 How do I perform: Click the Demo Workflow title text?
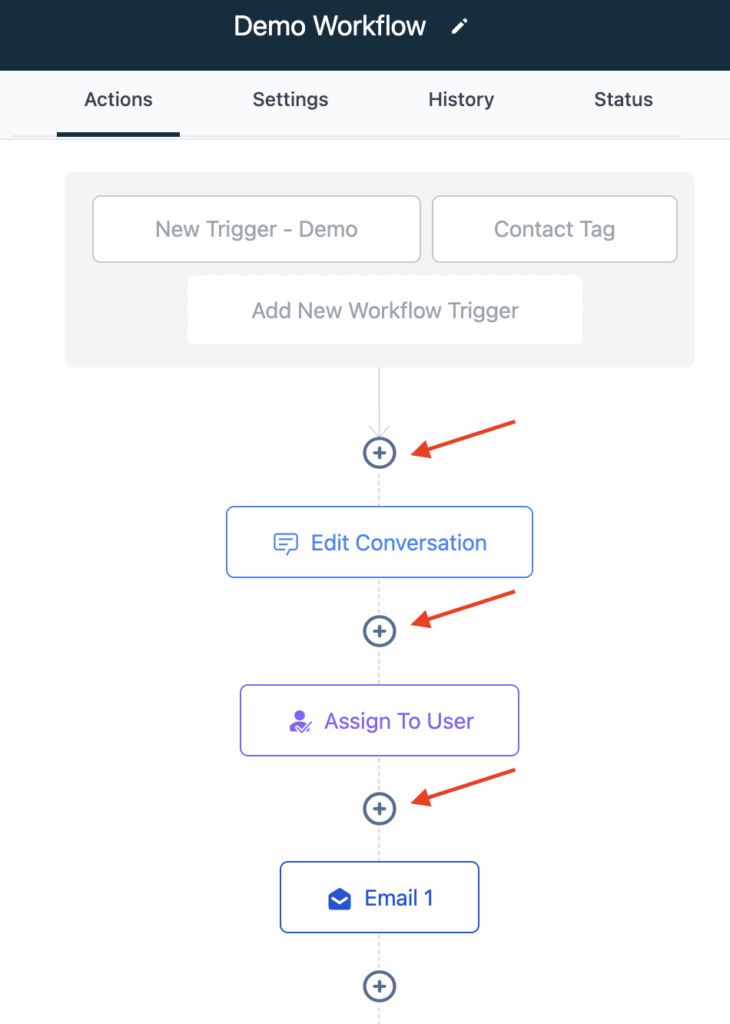click(x=330, y=27)
